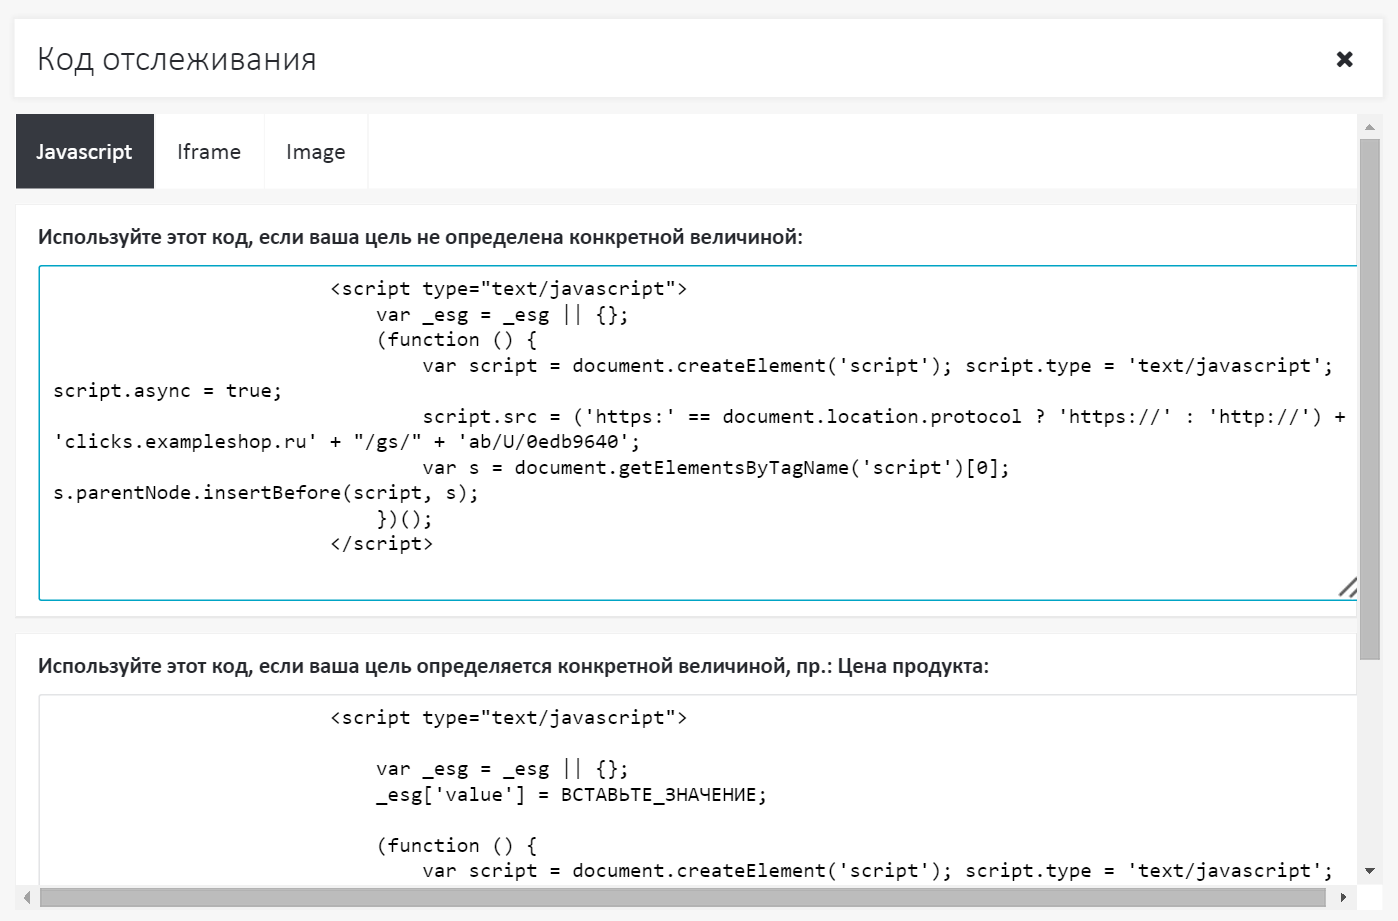Click the dialog title Код отслеживания

tap(177, 60)
